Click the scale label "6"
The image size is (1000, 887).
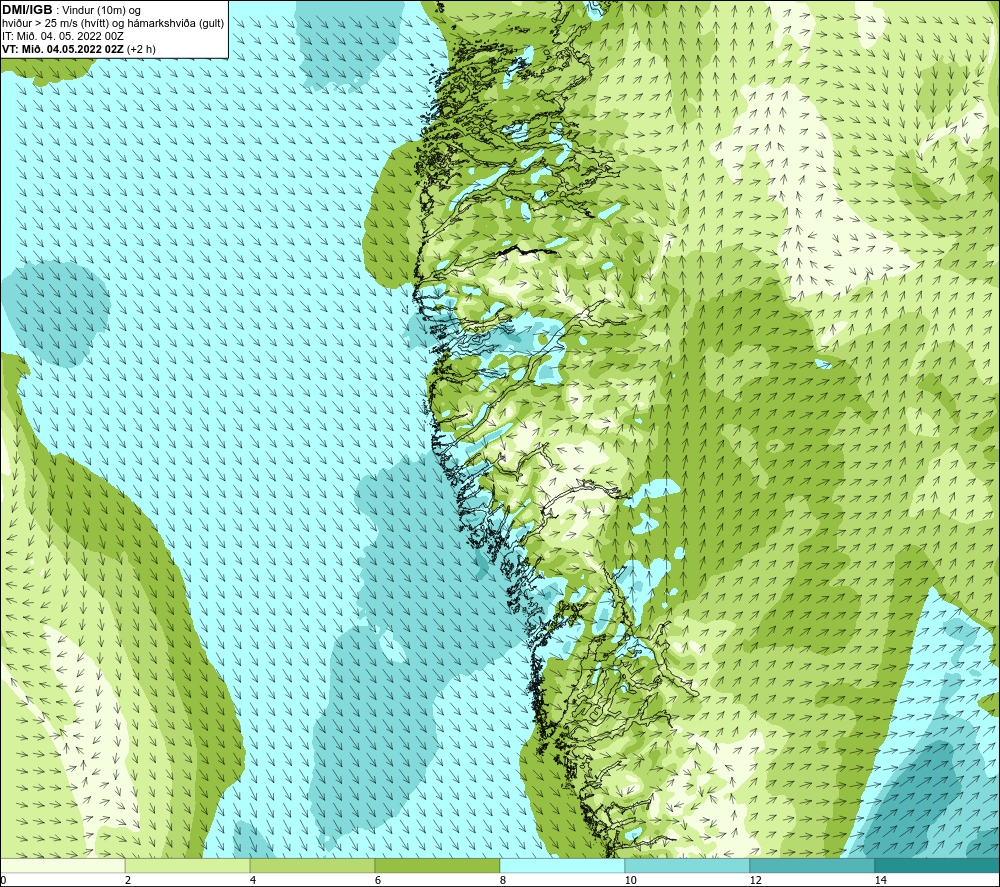click(x=378, y=880)
